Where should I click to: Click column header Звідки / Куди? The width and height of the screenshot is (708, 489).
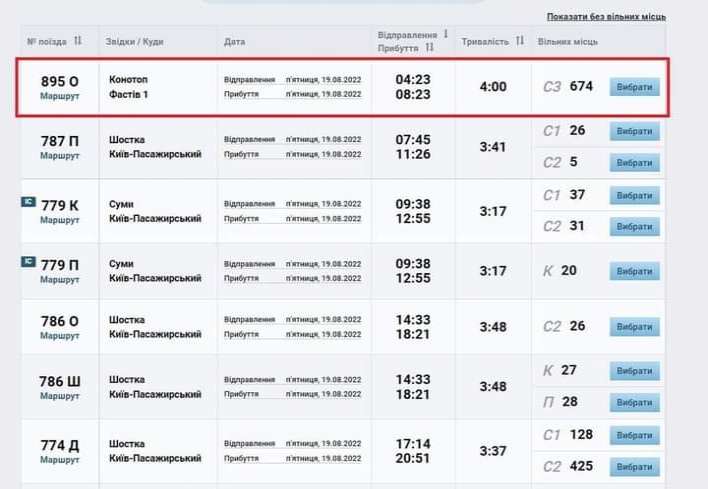(x=134, y=42)
